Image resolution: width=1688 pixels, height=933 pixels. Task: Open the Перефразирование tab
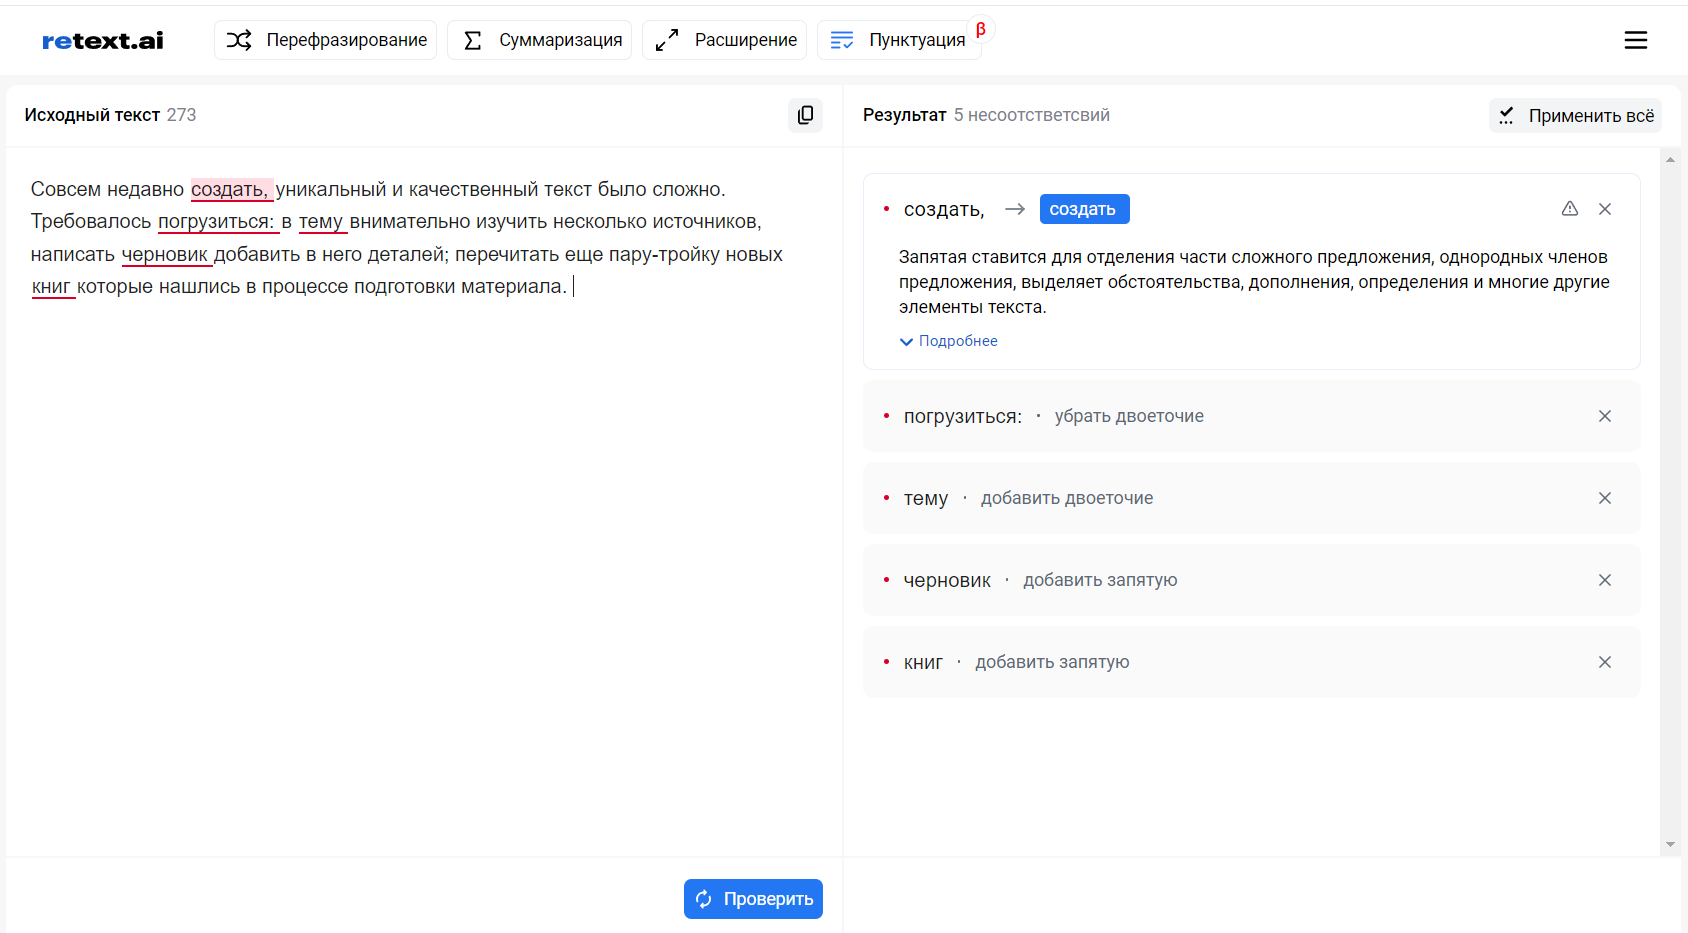point(326,40)
